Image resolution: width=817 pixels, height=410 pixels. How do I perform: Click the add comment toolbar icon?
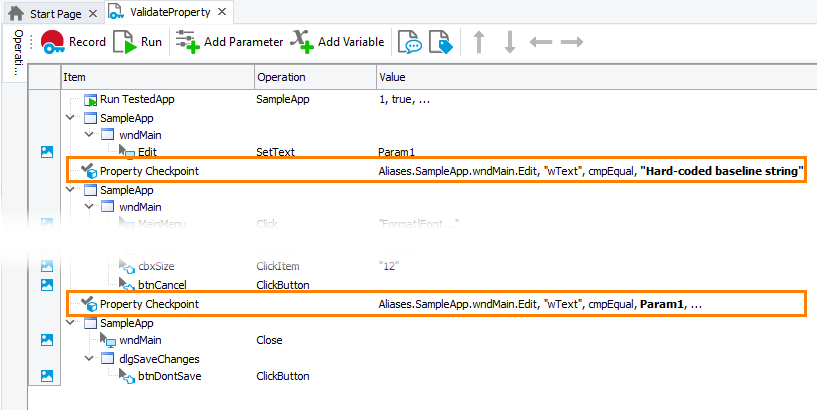coord(409,42)
